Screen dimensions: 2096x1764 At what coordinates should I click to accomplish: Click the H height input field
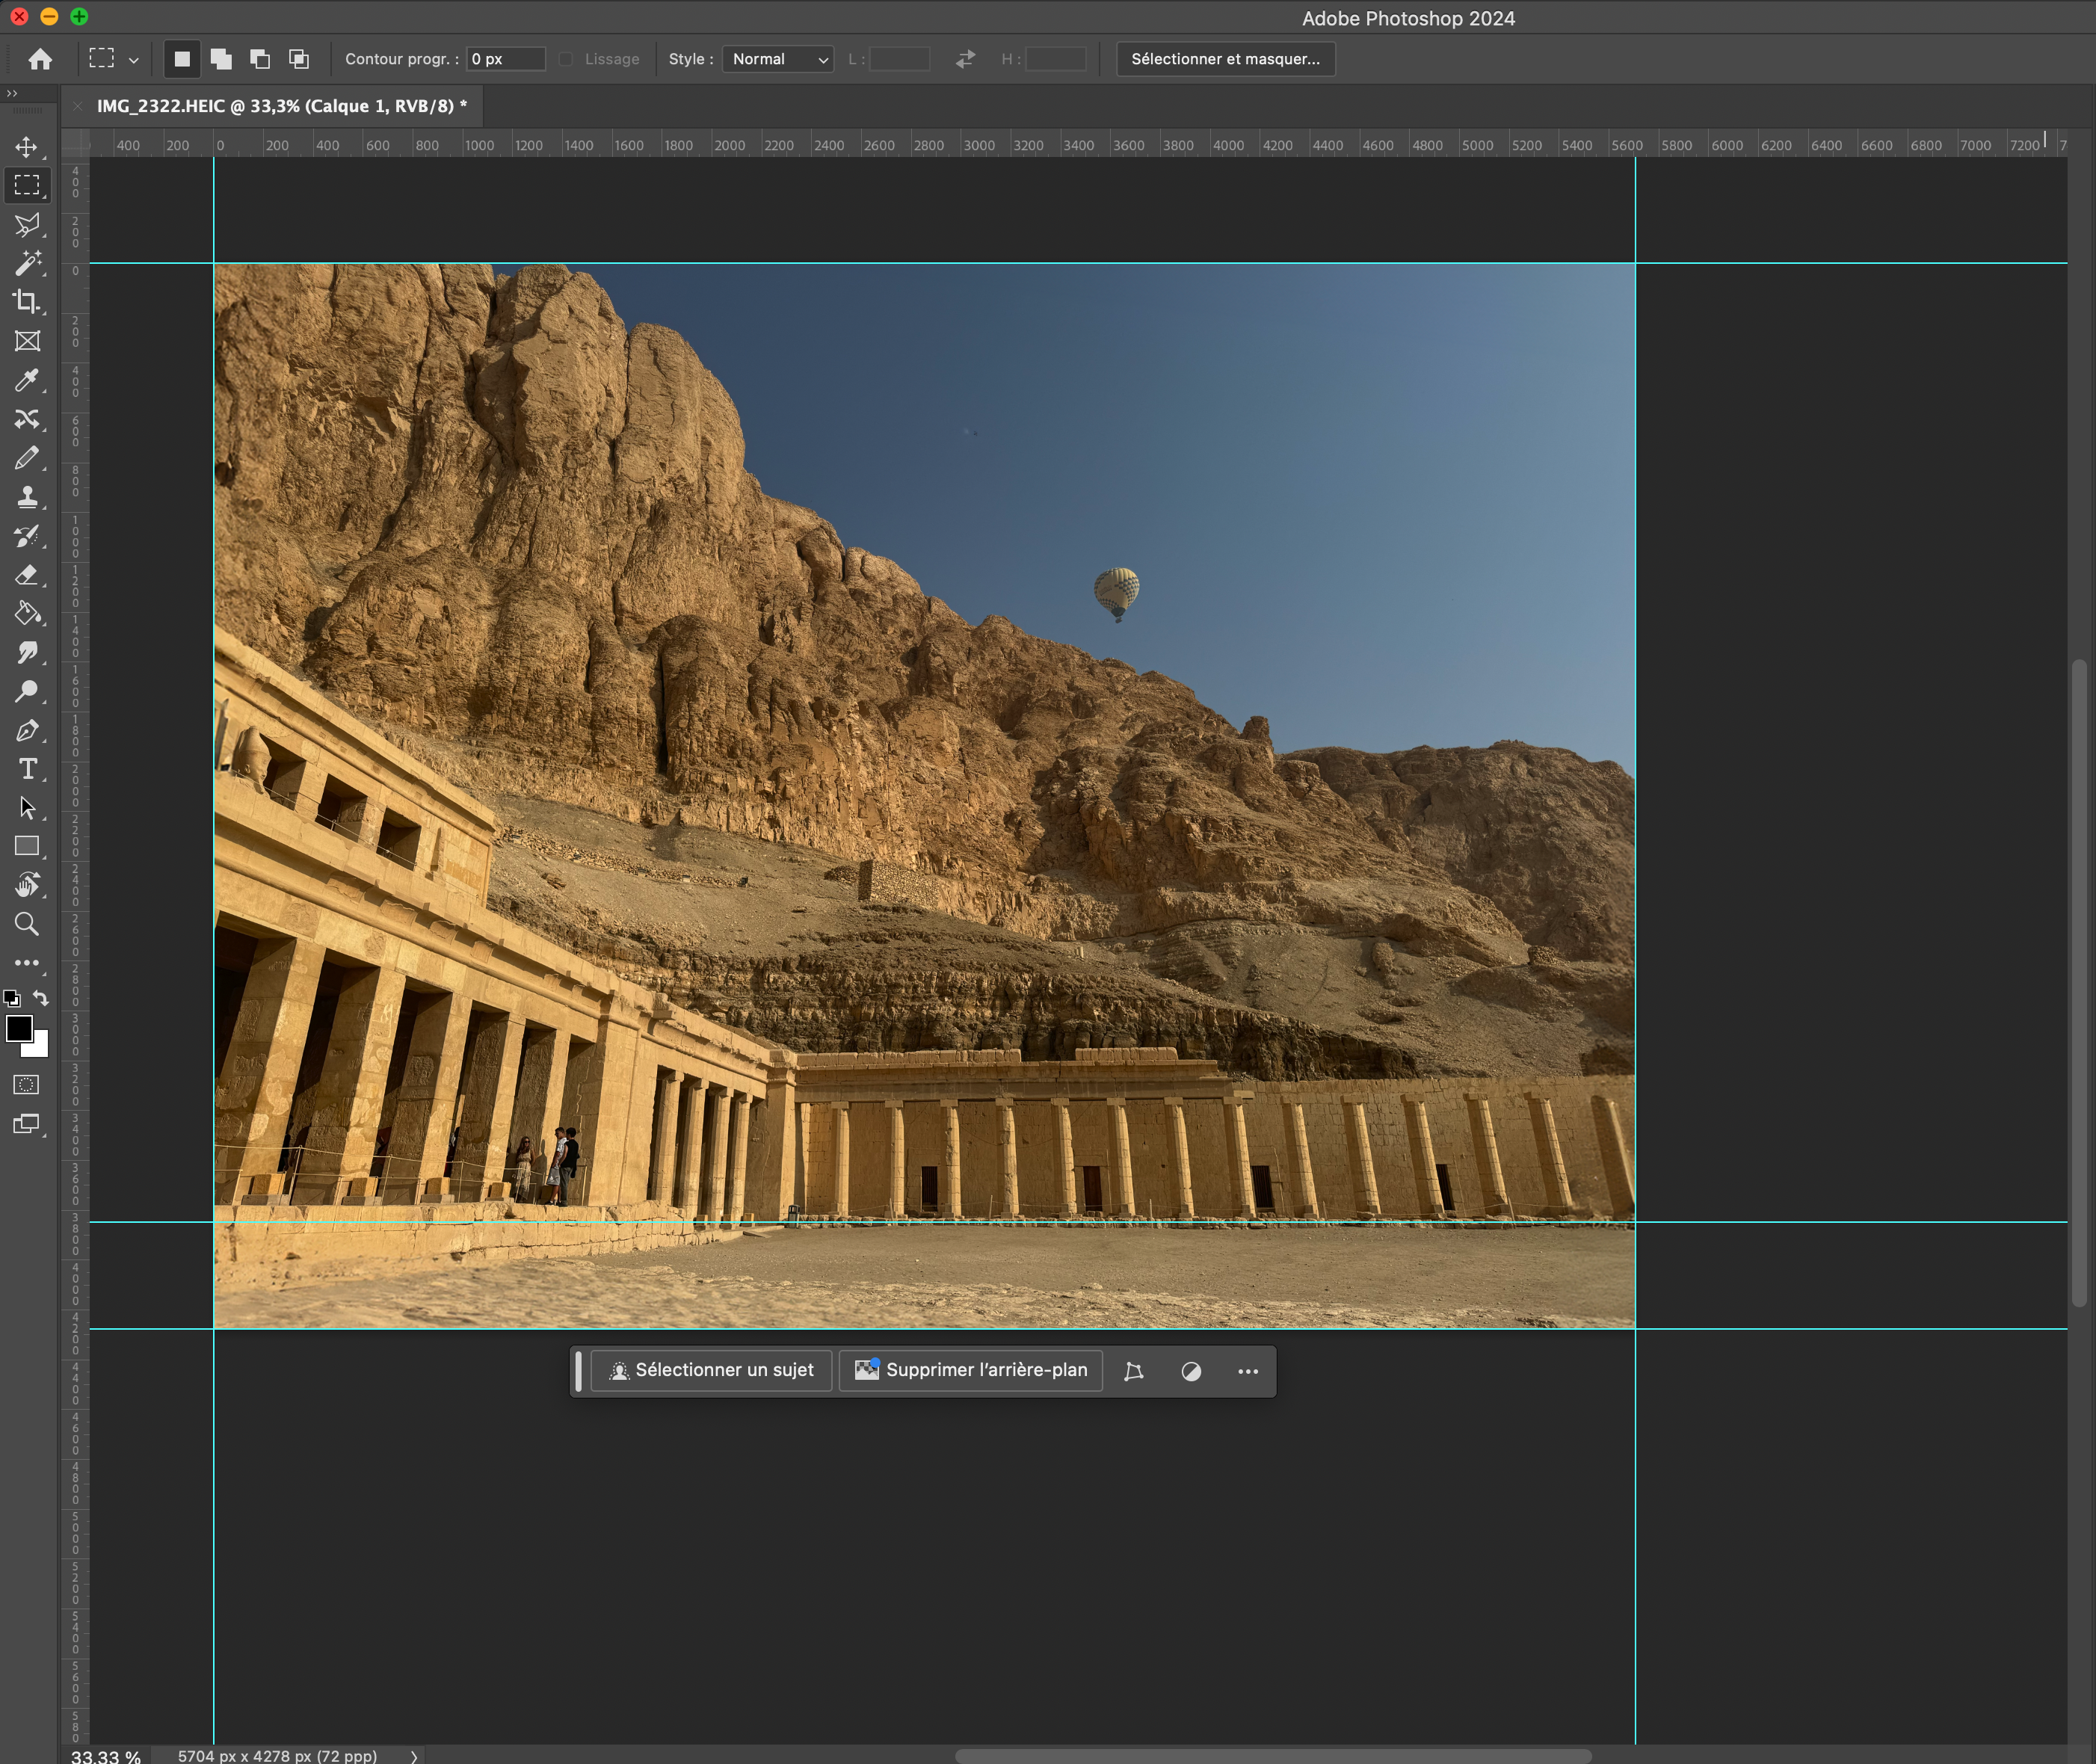coord(1056,59)
